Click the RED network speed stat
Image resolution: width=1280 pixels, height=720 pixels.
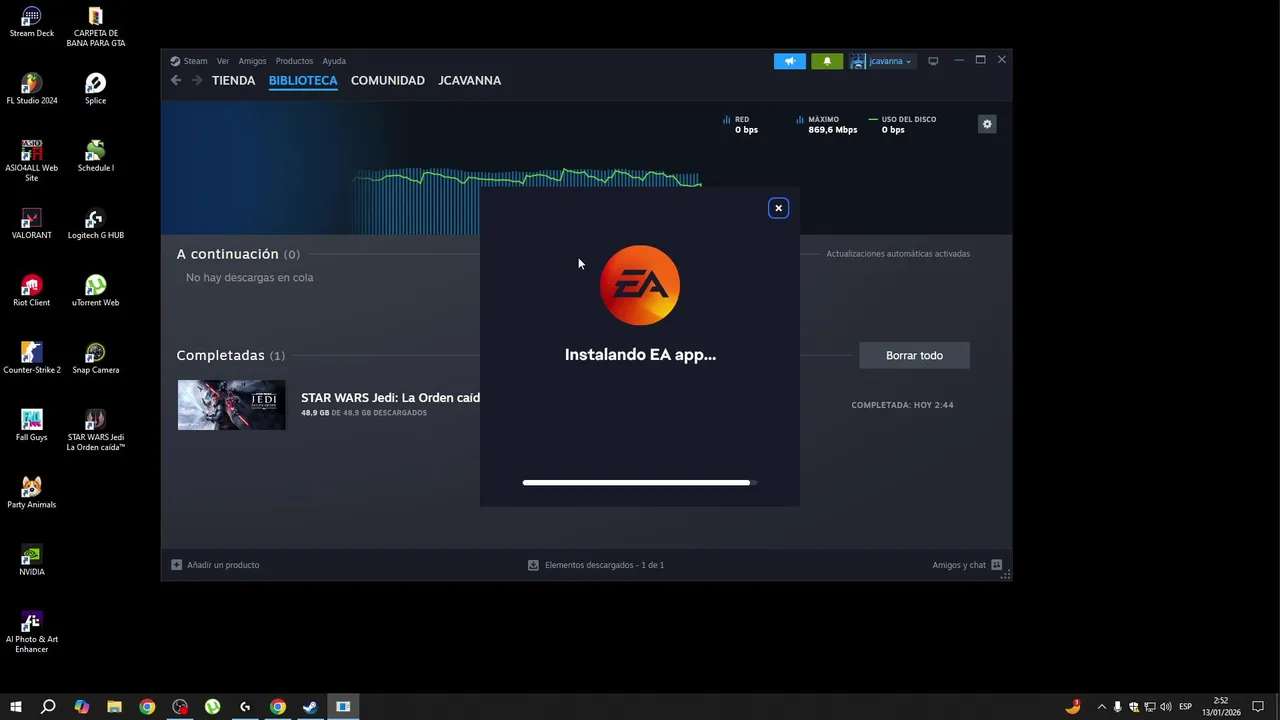[x=741, y=125]
